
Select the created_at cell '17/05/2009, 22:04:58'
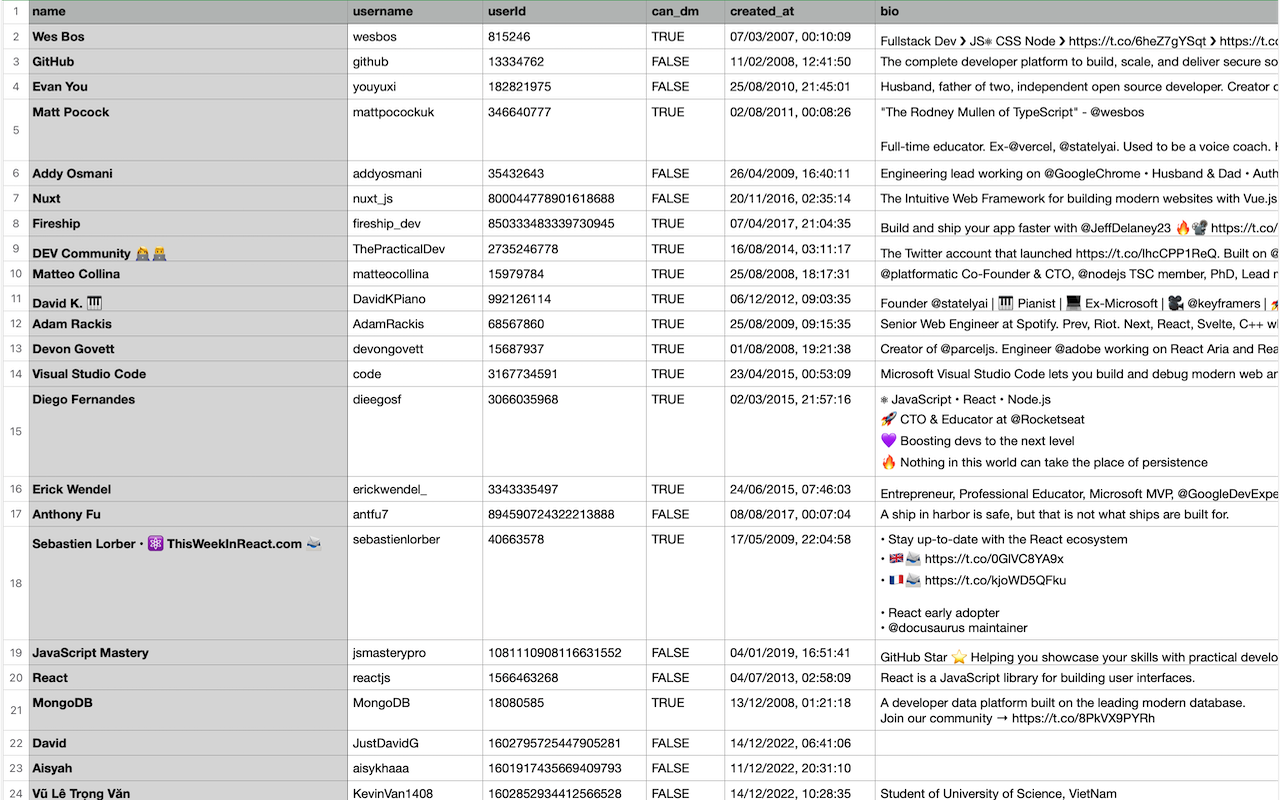pos(800,583)
